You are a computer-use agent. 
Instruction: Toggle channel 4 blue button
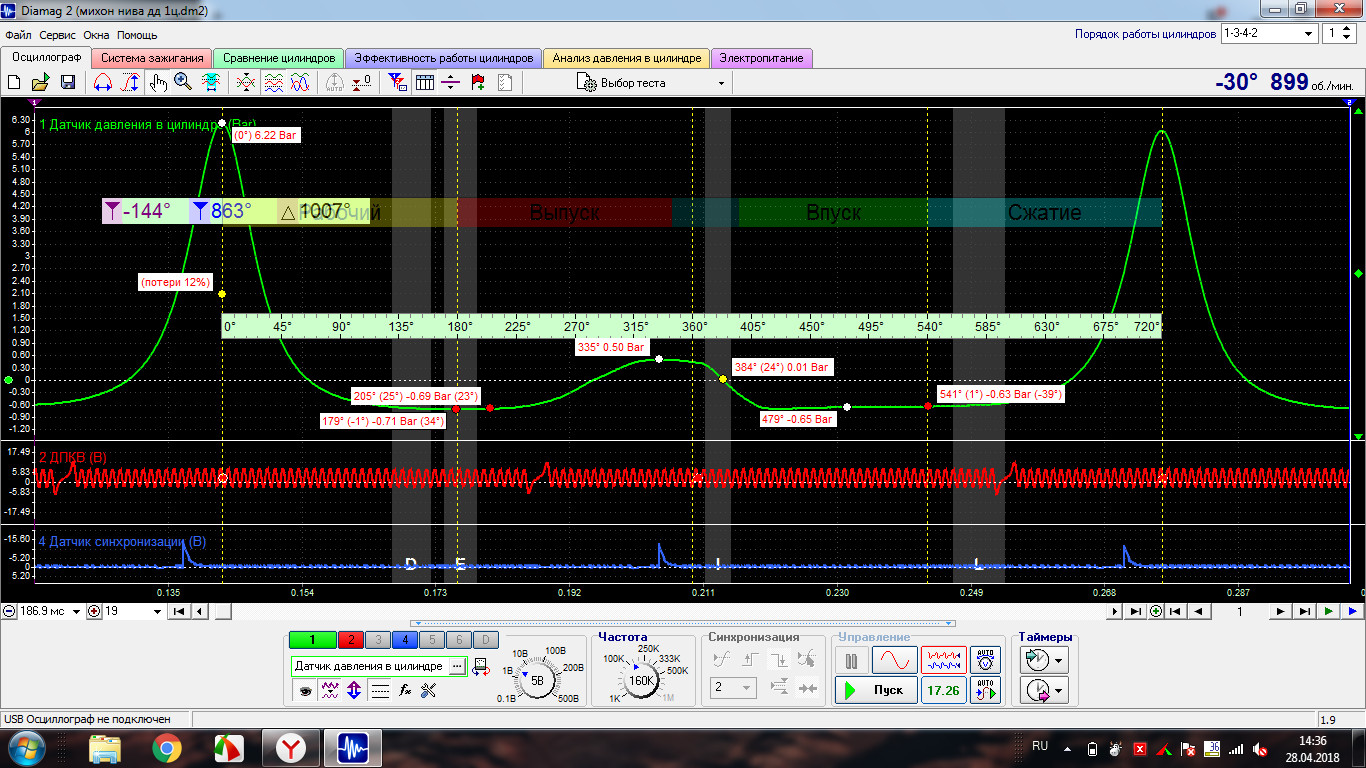pos(404,640)
